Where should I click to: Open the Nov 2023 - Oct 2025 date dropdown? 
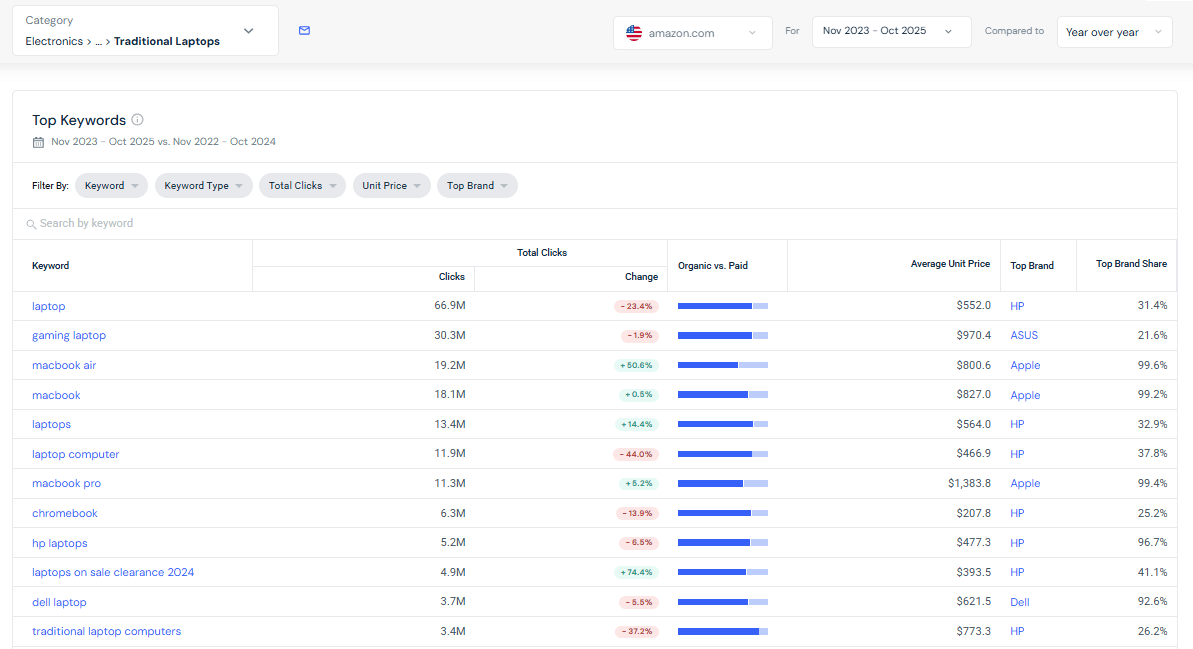point(892,31)
